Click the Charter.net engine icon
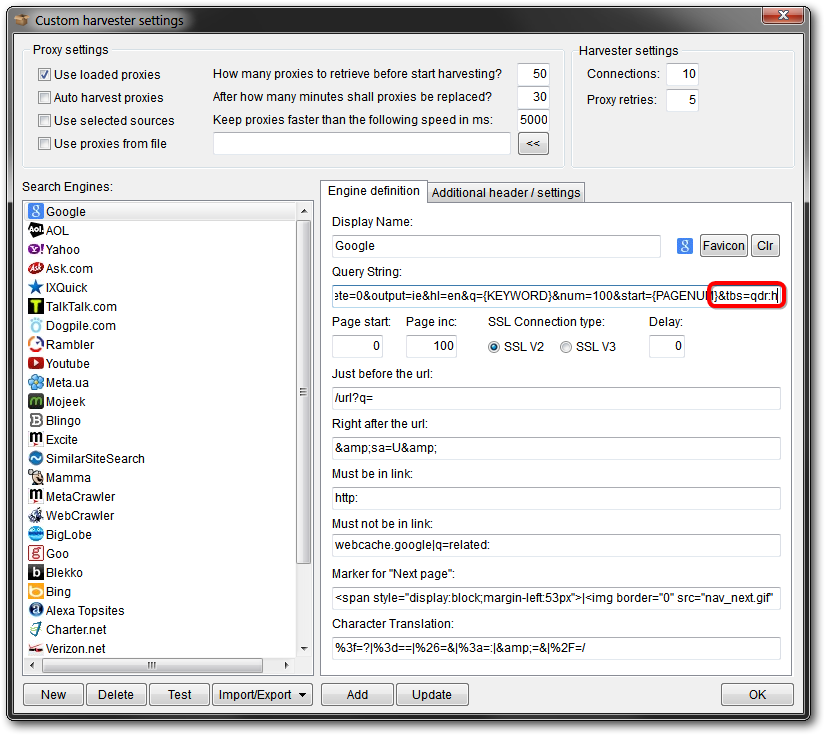This screenshot has width=825, height=735. pos(35,629)
